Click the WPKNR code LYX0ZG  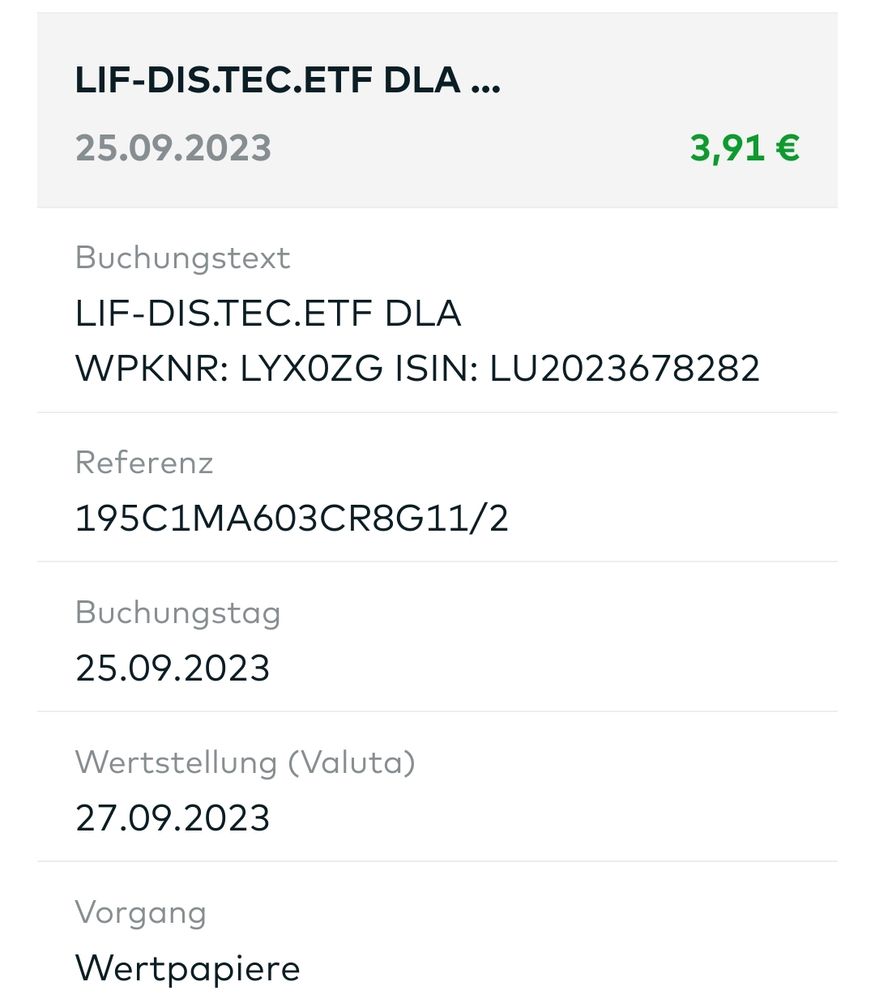click(323, 369)
